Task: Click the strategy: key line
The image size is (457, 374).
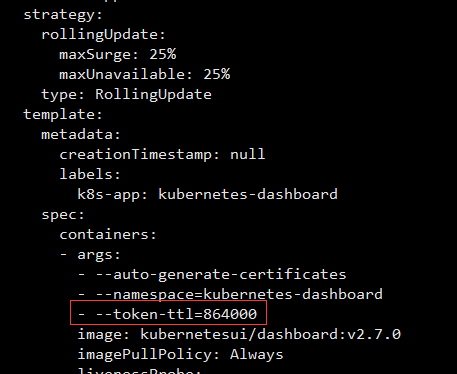Action: tap(63, 15)
